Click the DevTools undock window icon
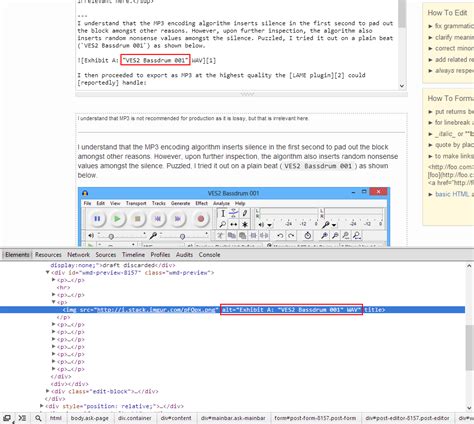 coord(7,418)
